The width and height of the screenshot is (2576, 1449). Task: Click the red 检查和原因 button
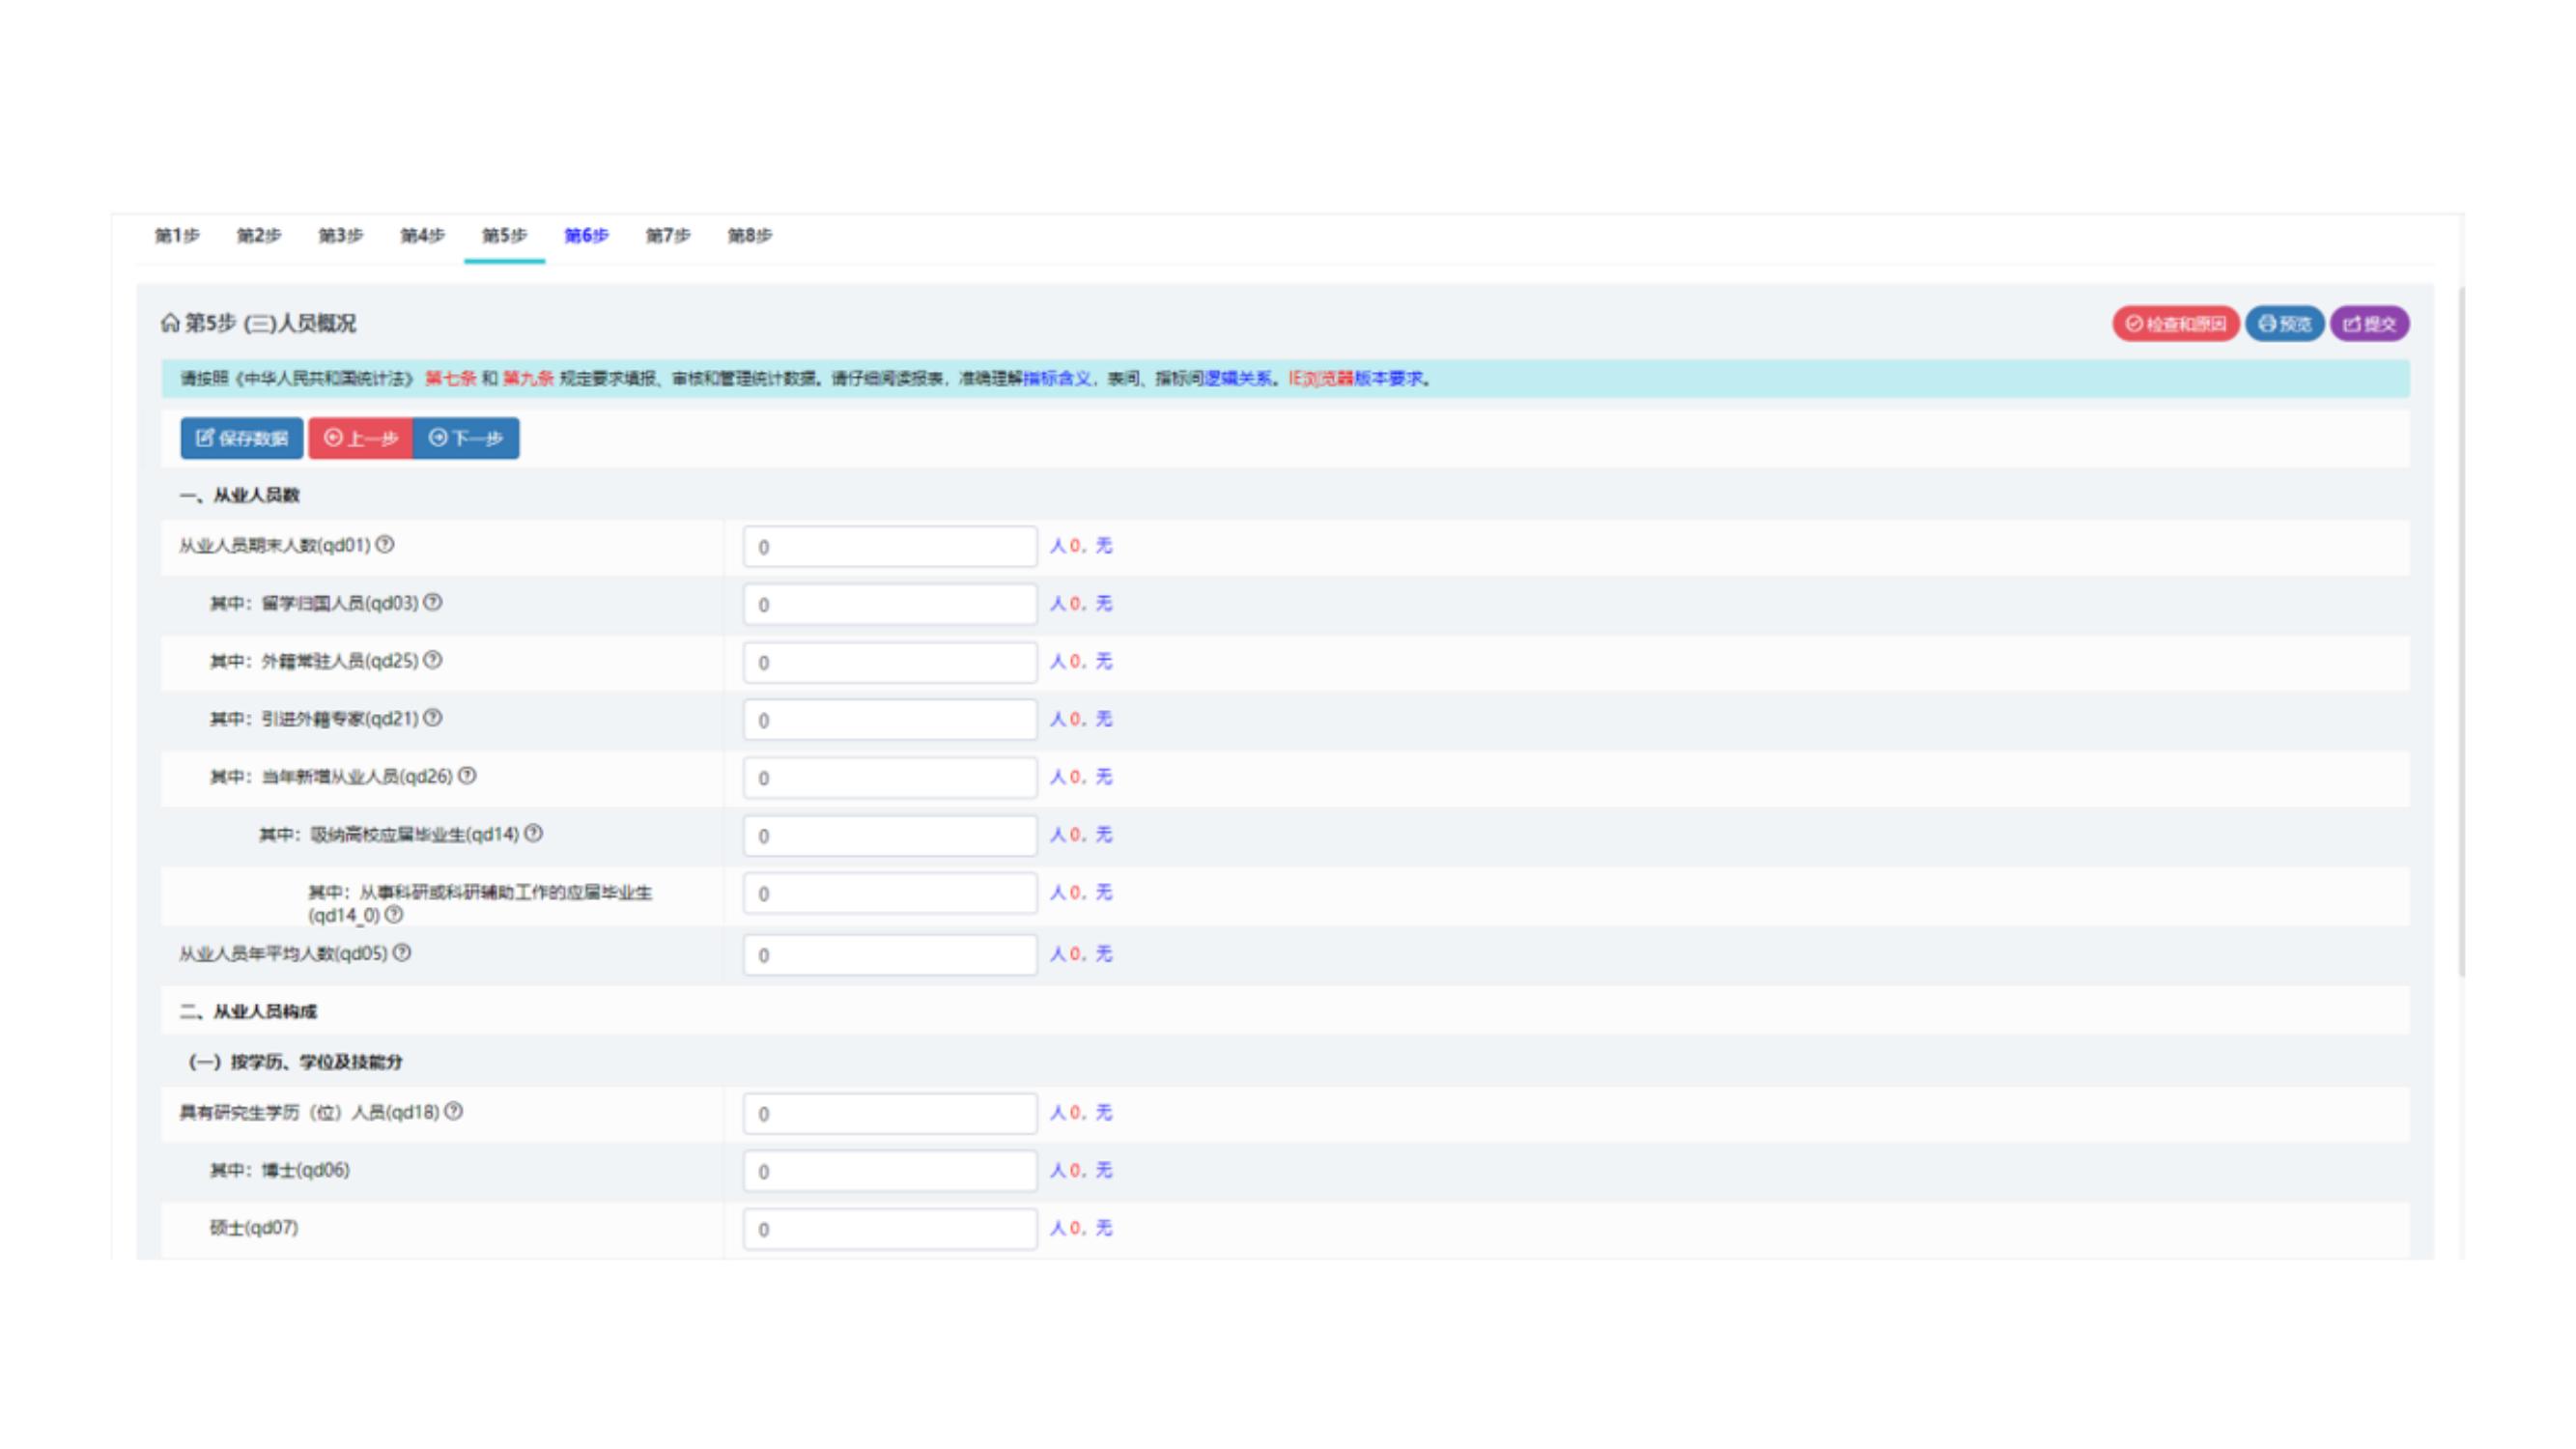(x=2175, y=324)
